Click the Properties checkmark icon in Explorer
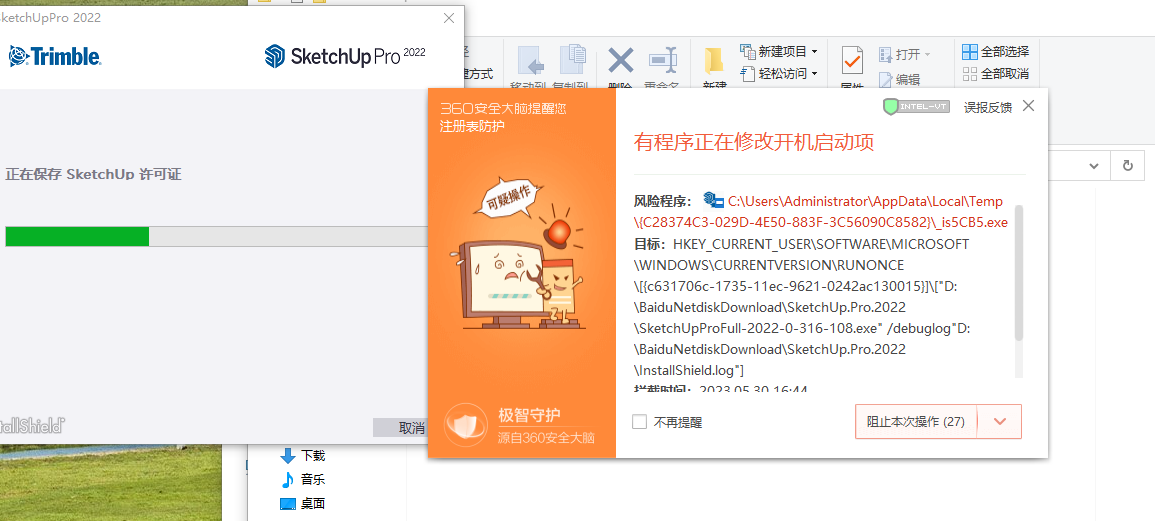 (x=852, y=60)
